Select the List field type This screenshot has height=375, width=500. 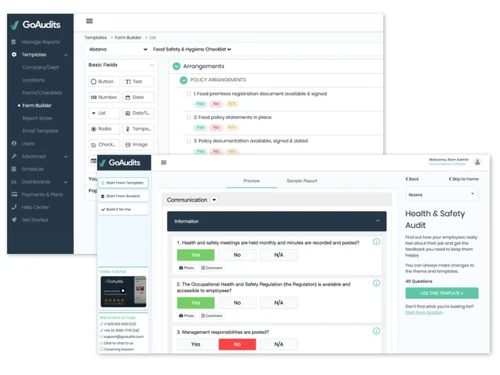[104, 113]
